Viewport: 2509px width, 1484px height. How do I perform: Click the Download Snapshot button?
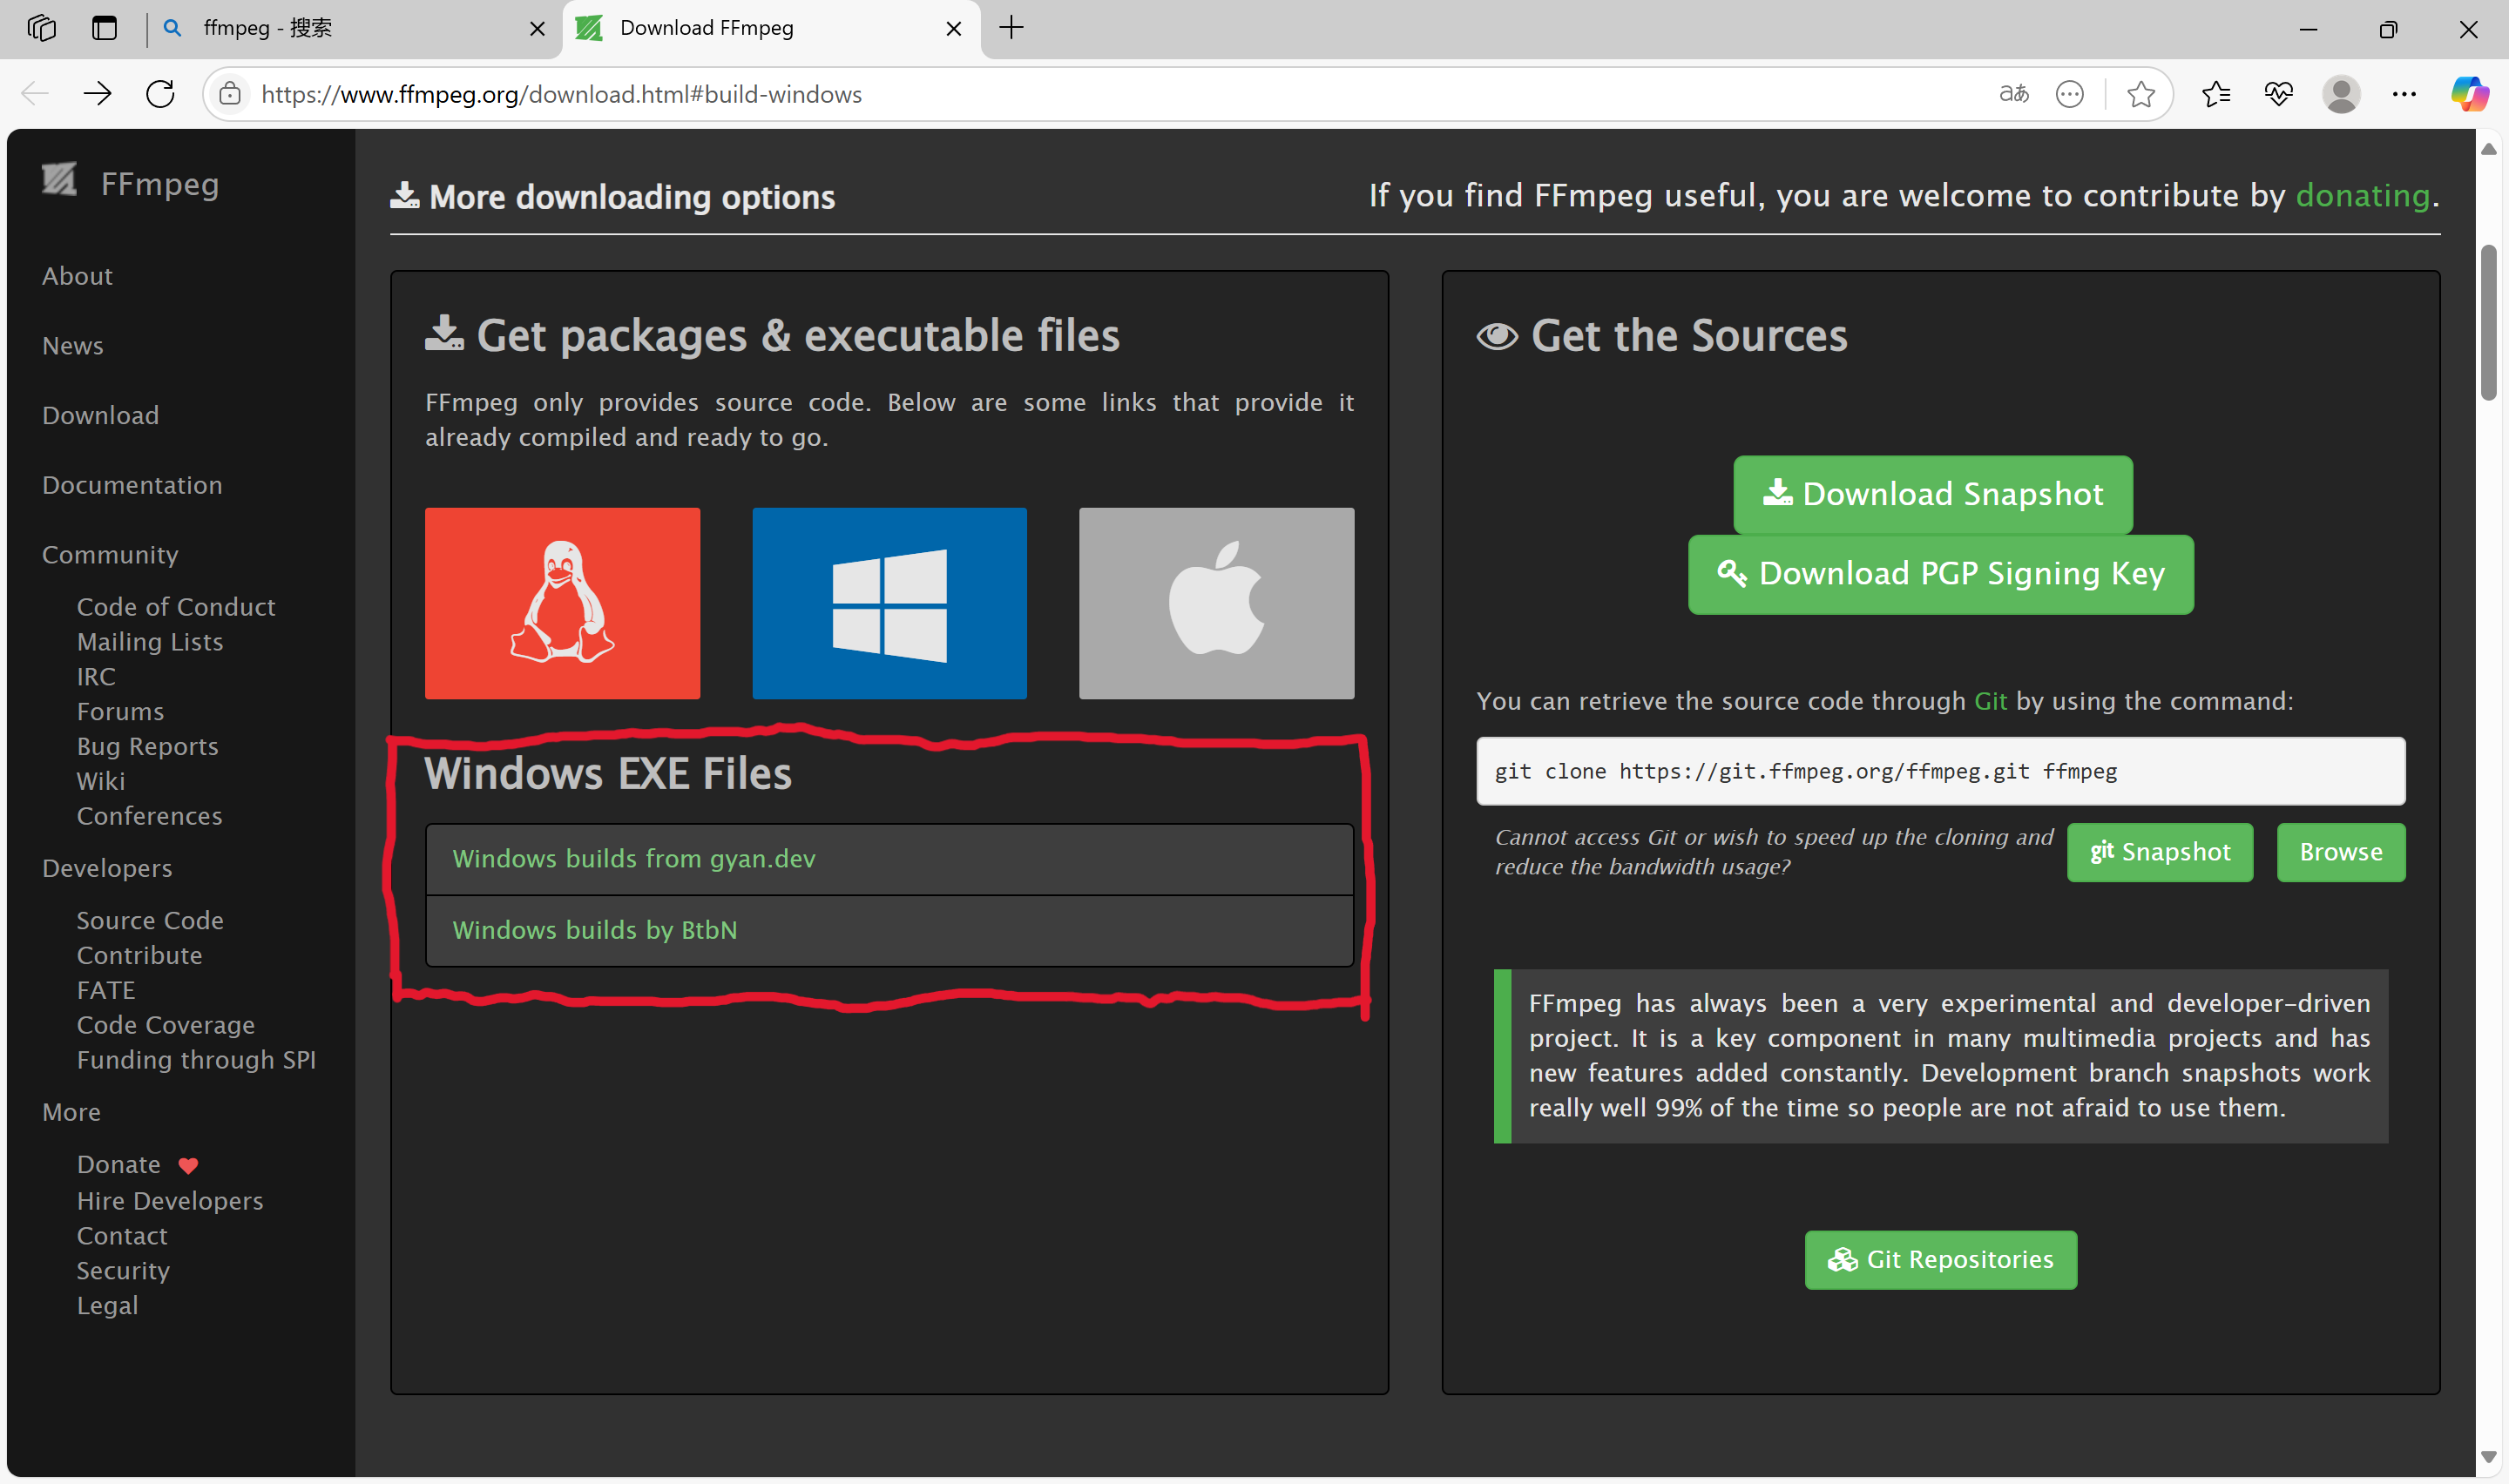click(1932, 494)
